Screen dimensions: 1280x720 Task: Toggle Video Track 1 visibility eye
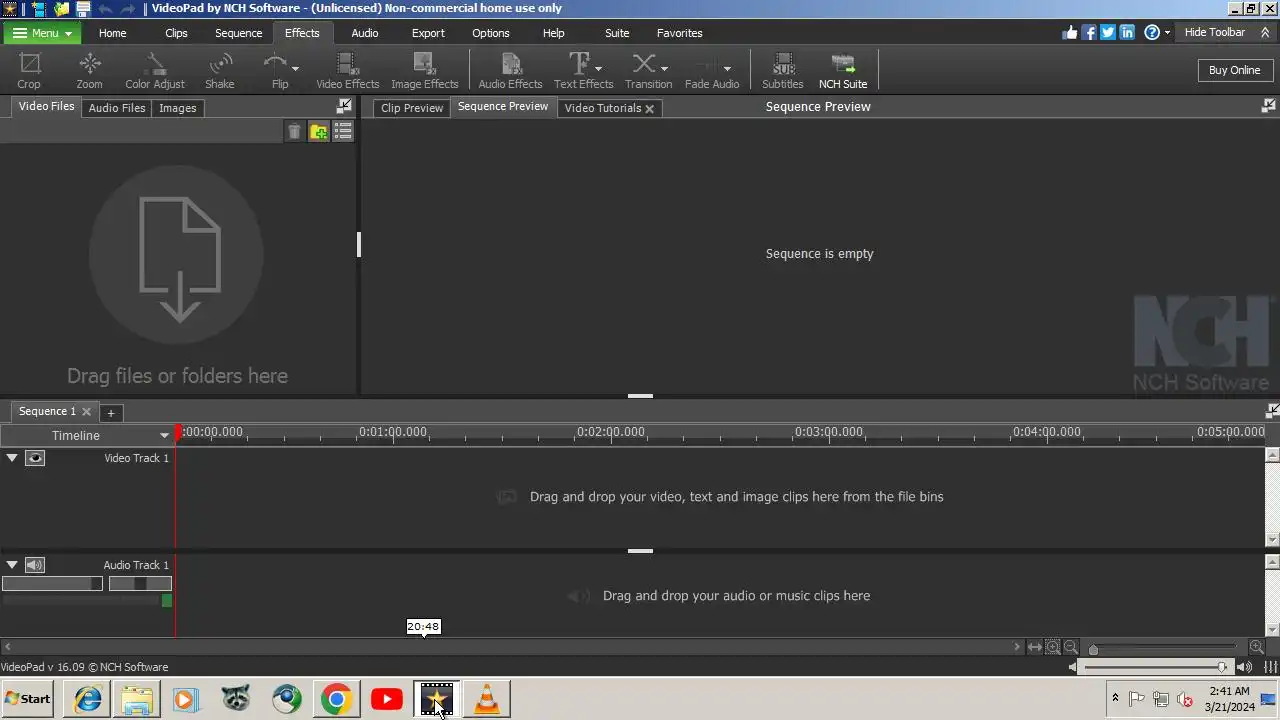click(35, 458)
